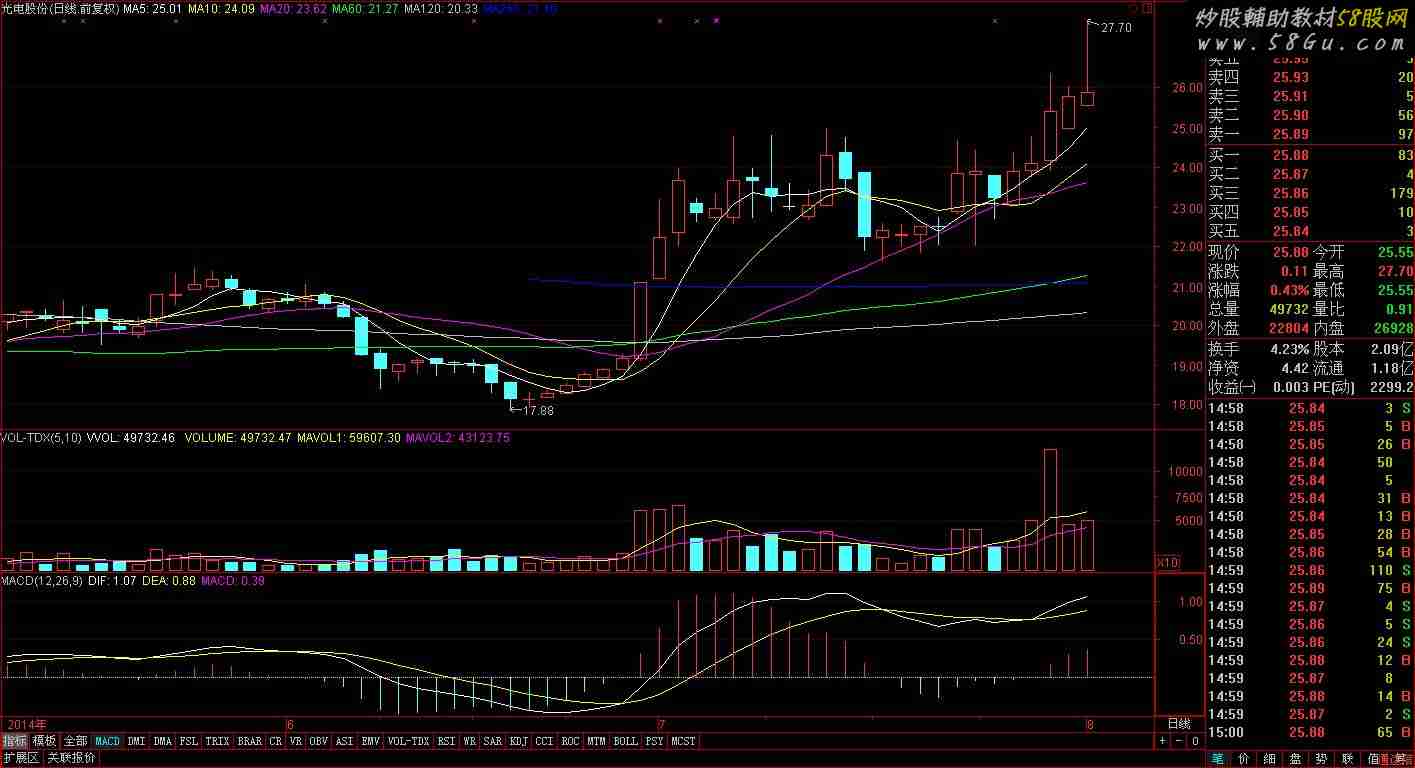Click the 全部 button in indicator bar
1415x768 pixels.
point(76,741)
